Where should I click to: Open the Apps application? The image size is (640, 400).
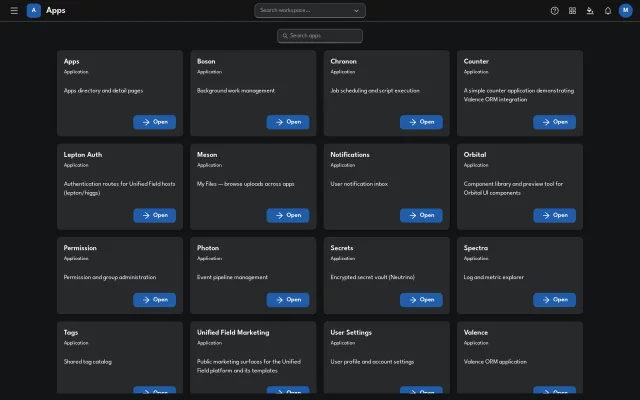[x=154, y=122]
